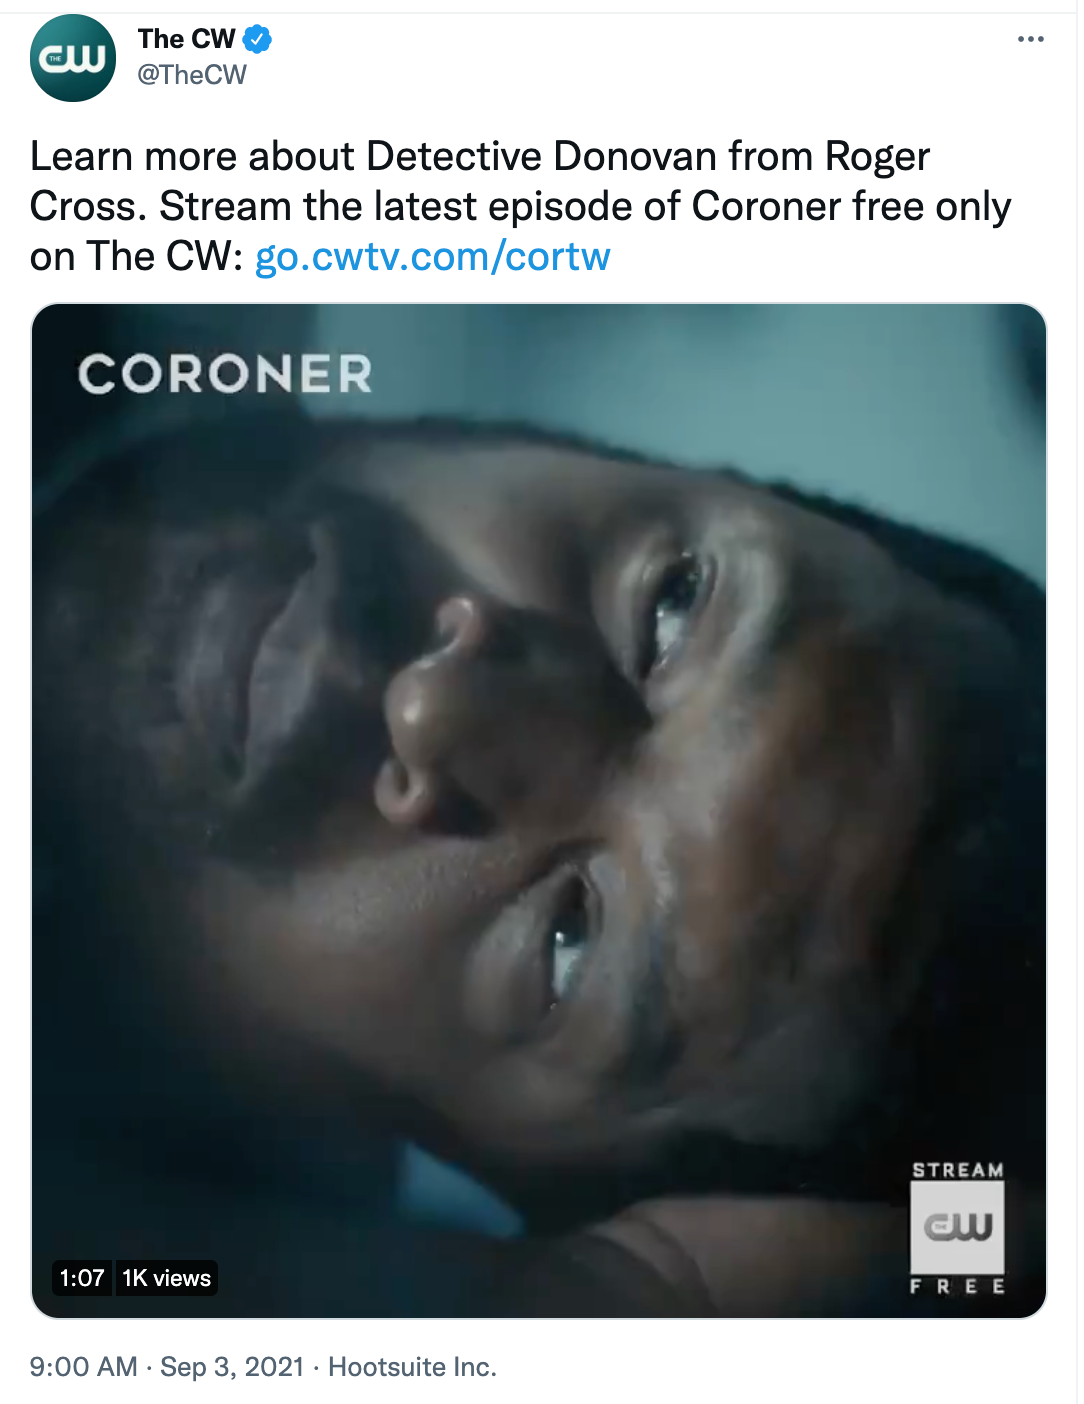Click the CW letters inside the avatar
Image resolution: width=1084 pixels, height=1404 pixels.
point(72,59)
